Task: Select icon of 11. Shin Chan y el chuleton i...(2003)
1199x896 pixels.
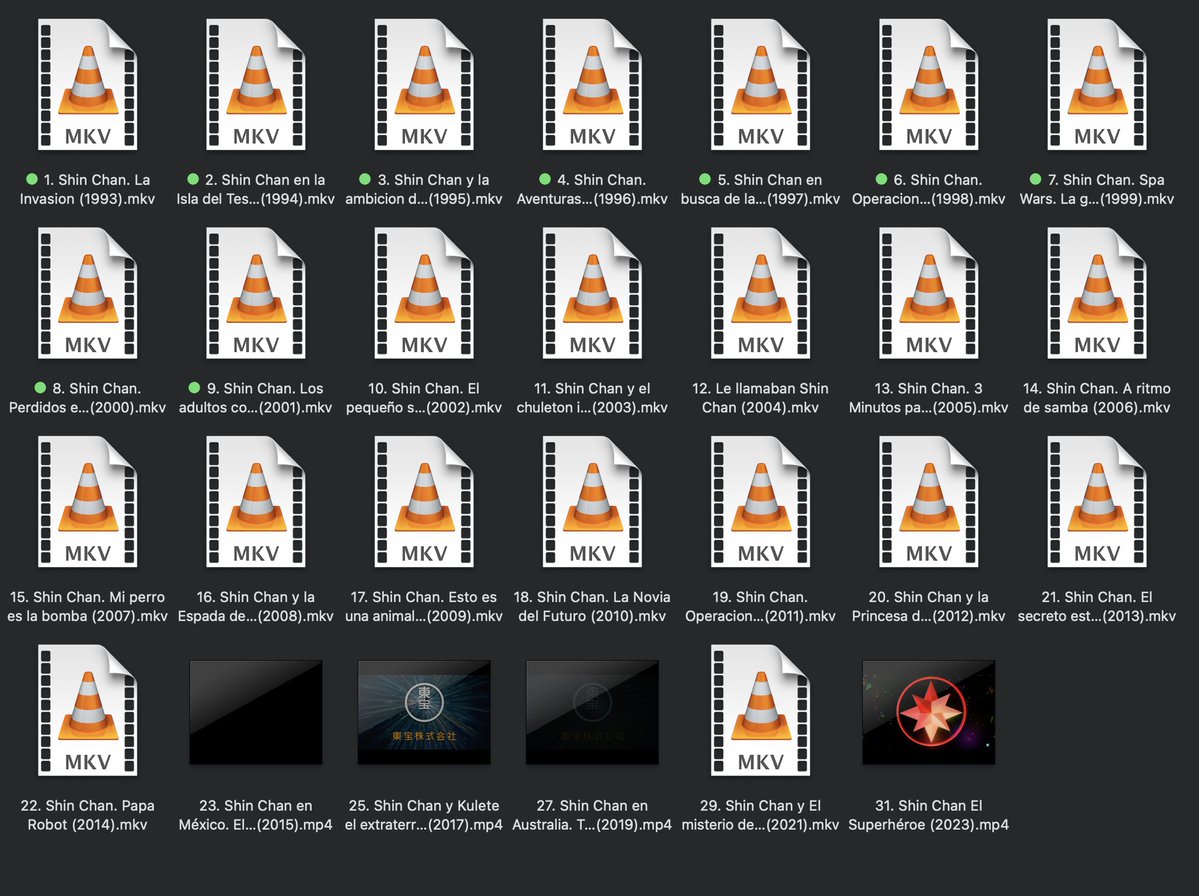Action: [592, 293]
